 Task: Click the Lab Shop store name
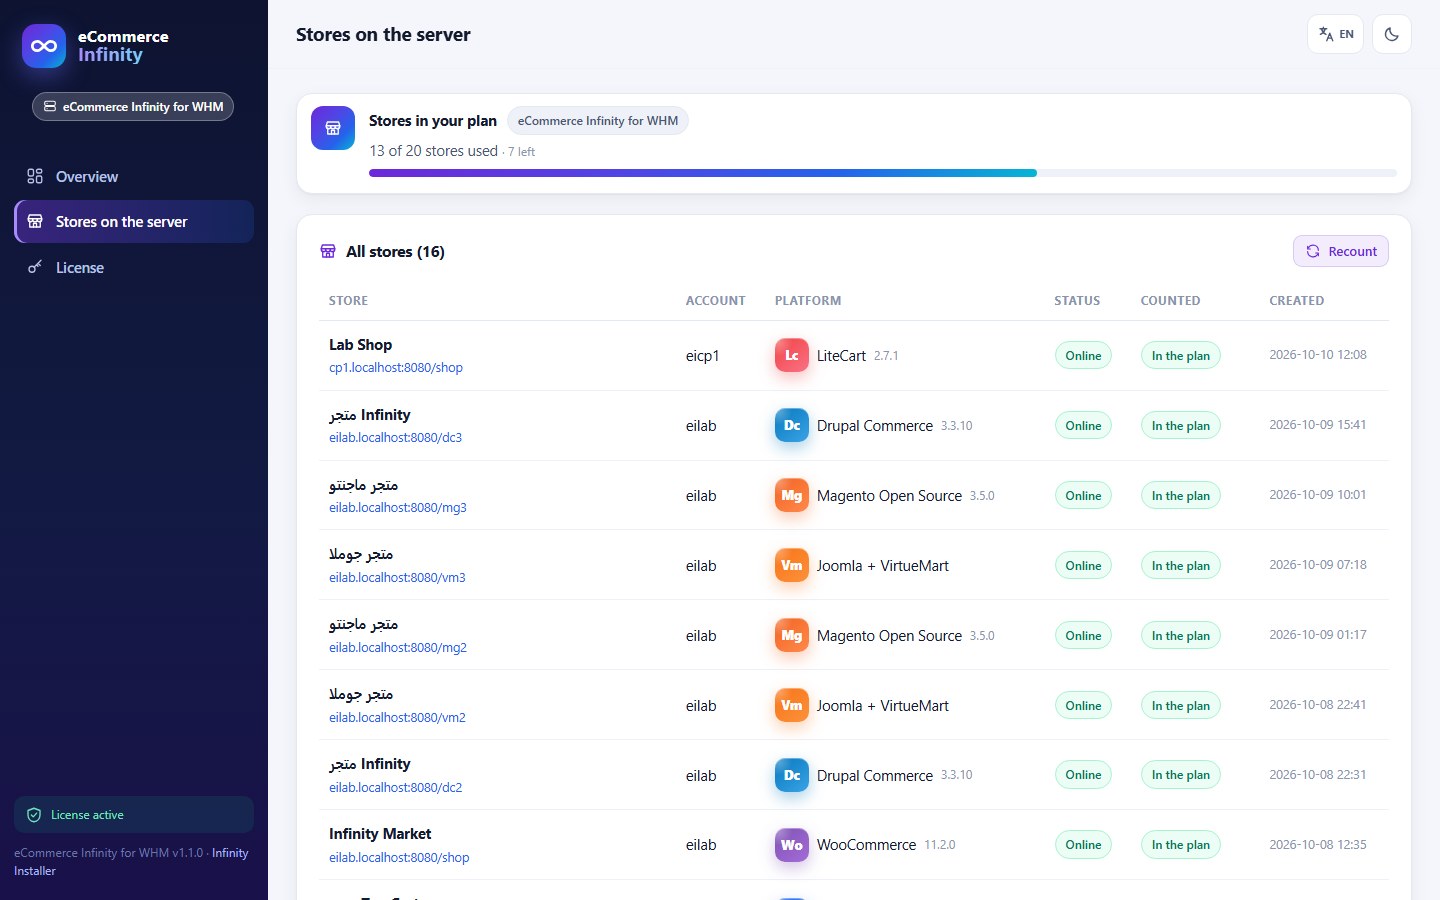(x=360, y=345)
